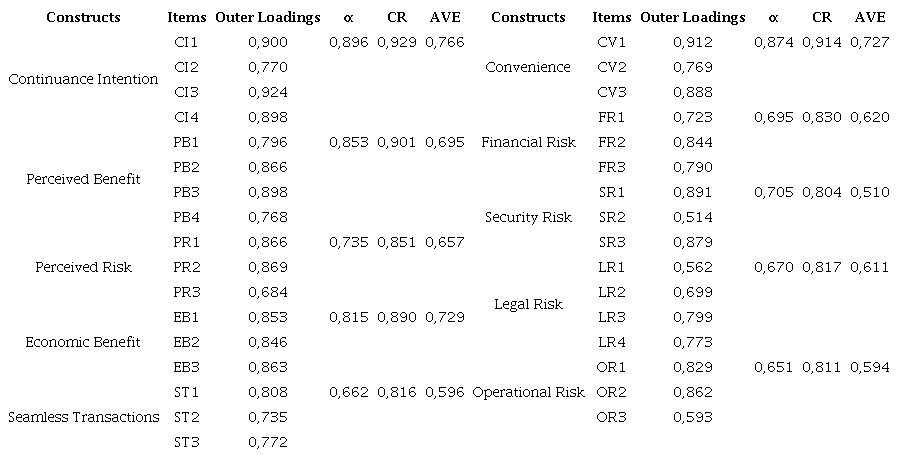The height and width of the screenshot is (475, 898).
Task: Click the Legal Risk construct label
Action: click(528, 304)
